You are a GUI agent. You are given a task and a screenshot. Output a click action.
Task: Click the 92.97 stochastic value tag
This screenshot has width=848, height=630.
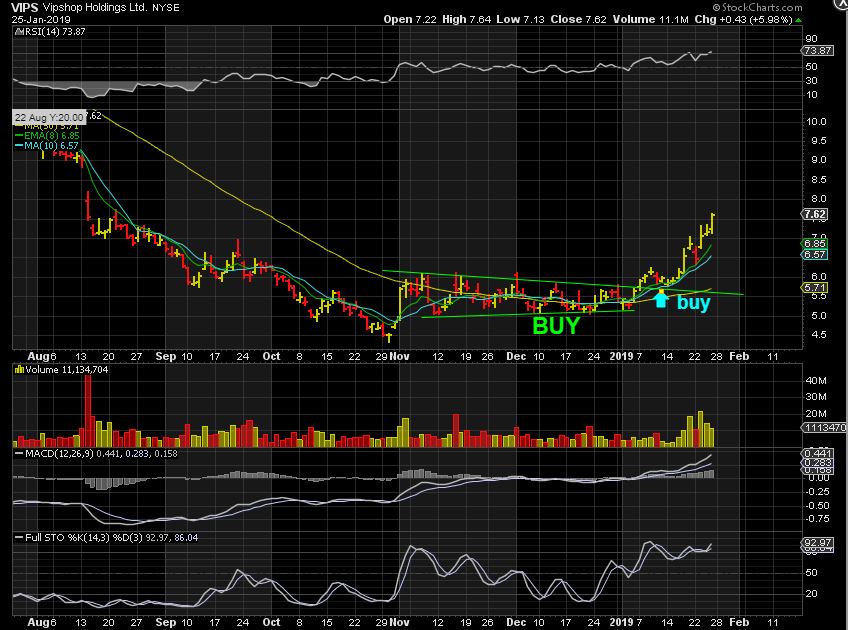(x=818, y=542)
